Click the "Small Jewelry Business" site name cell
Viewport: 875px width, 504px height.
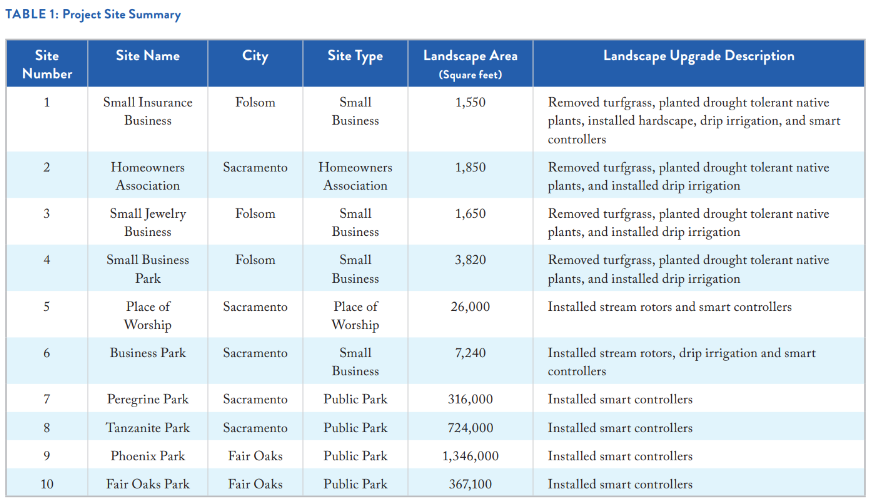pyautogui.click(x=147, y=222)
